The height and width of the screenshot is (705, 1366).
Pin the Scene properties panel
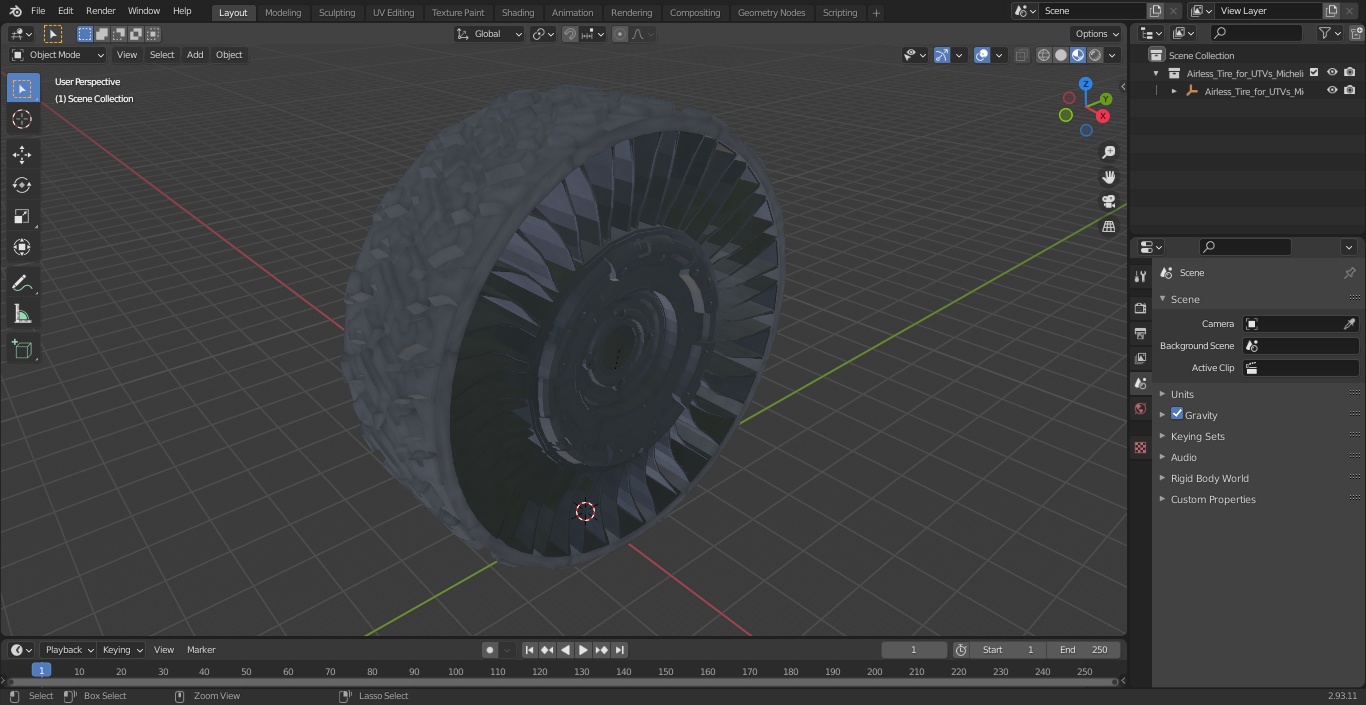point(1349,273)
